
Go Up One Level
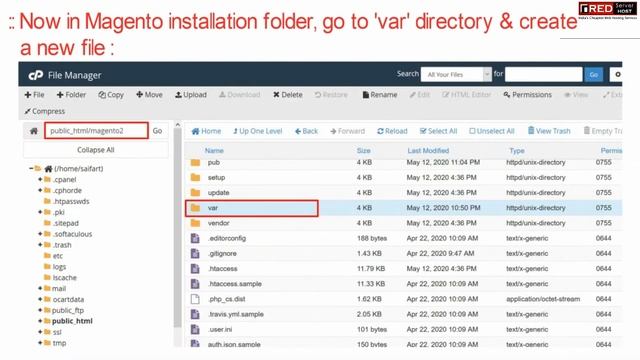pyautogui.click(x=258, y=131)
